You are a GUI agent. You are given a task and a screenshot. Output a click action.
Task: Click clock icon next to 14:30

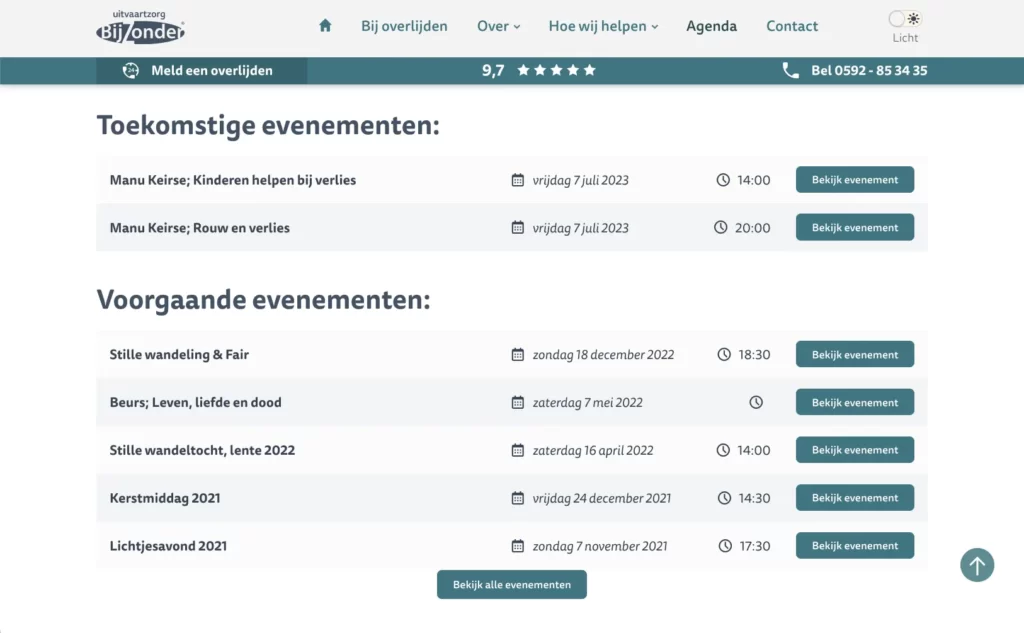click(x=724, y=498)
